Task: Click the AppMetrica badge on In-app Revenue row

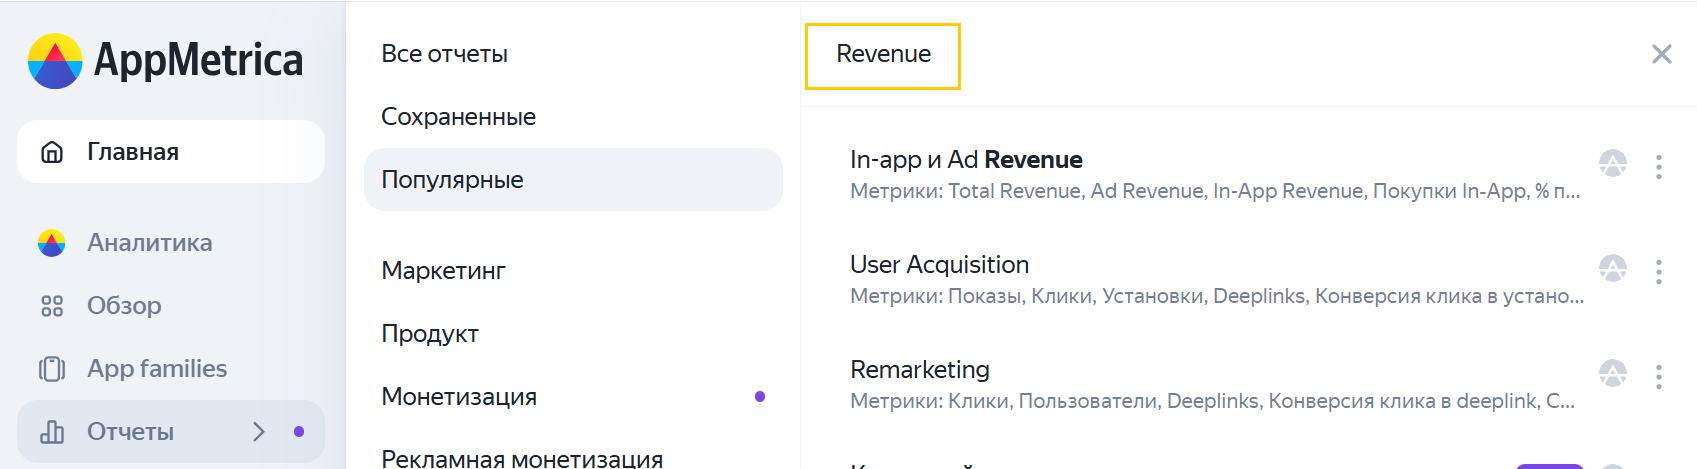Action: (x=1613, y=163)
